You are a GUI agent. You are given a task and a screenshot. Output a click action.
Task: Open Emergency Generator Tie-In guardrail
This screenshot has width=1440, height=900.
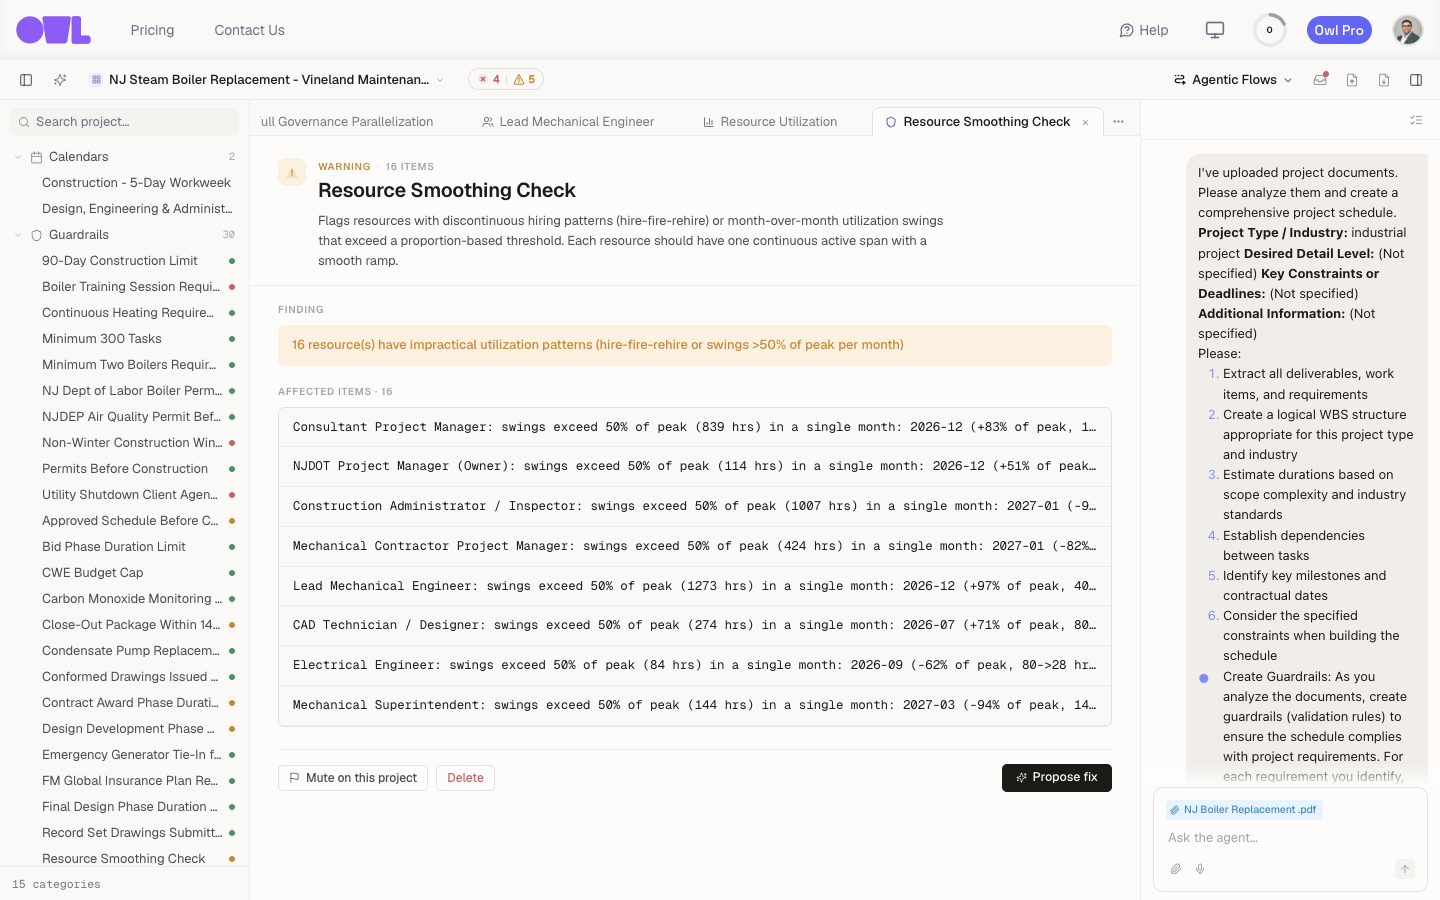click(131, 755)
